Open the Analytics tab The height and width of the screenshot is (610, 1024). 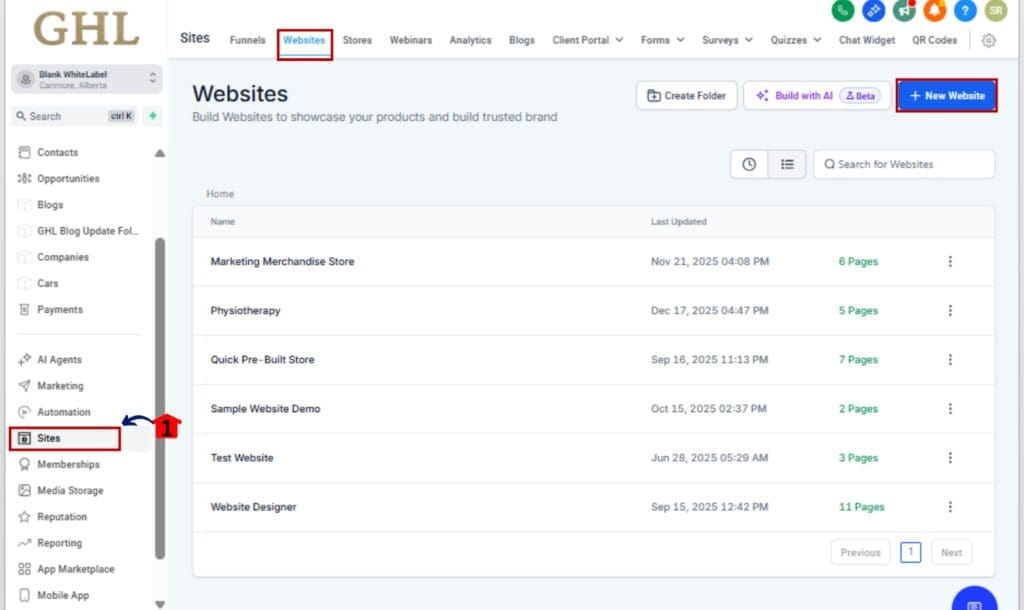pos(470,40)
